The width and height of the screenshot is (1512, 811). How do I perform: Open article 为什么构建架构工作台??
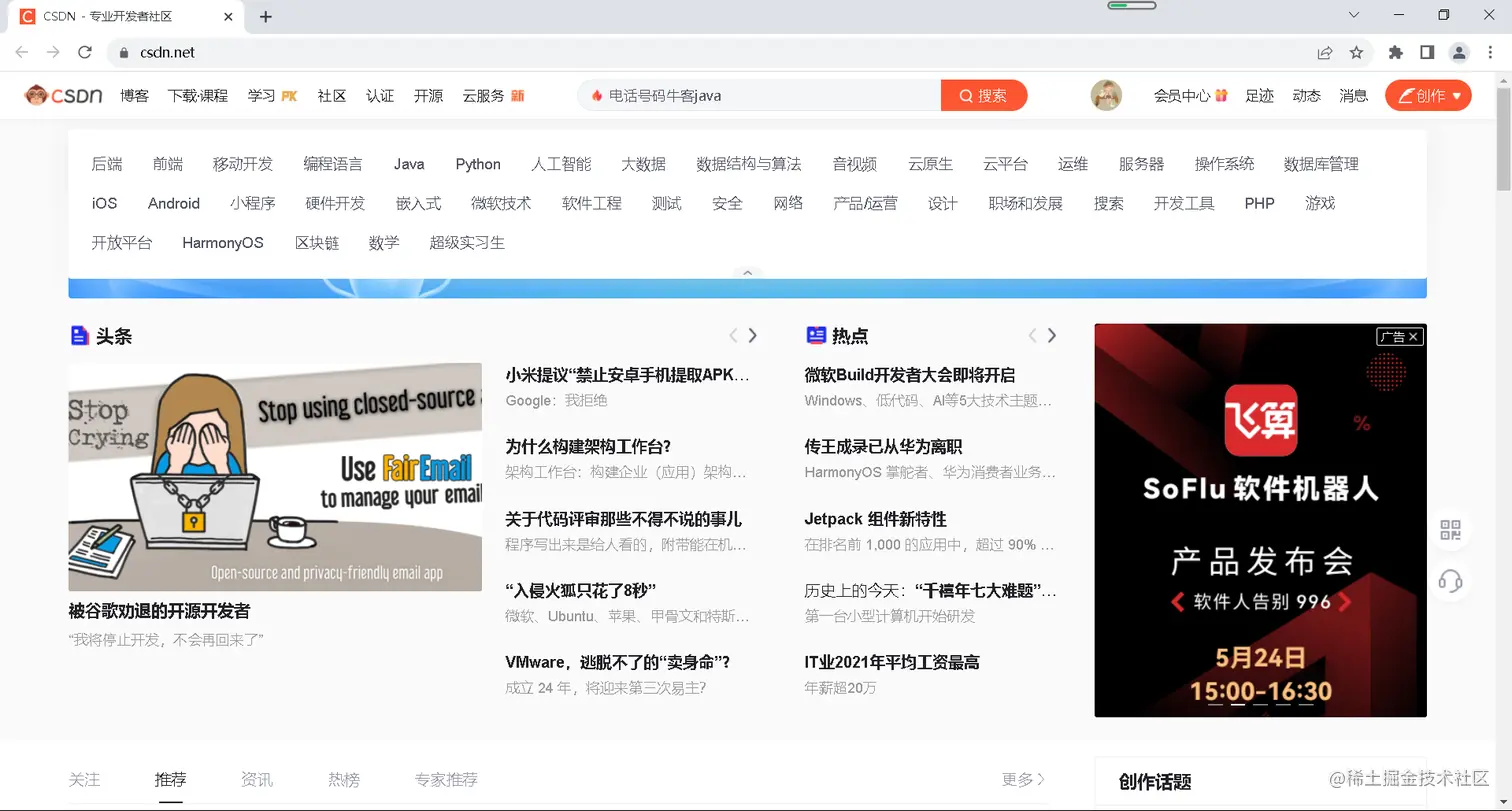coord(588,447)
